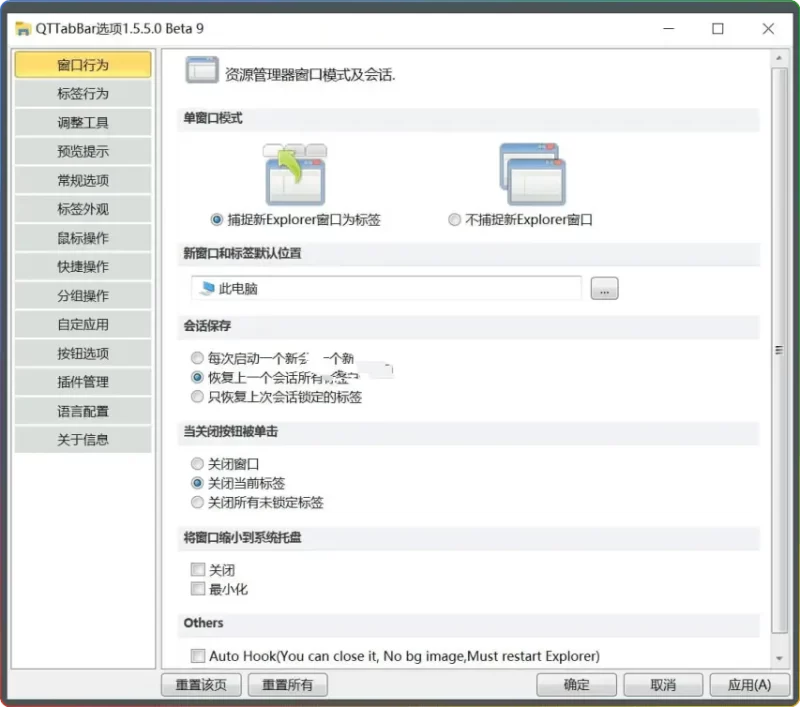
Task: Switch to the 标签行为 settings page
Action: pos(83,93)
